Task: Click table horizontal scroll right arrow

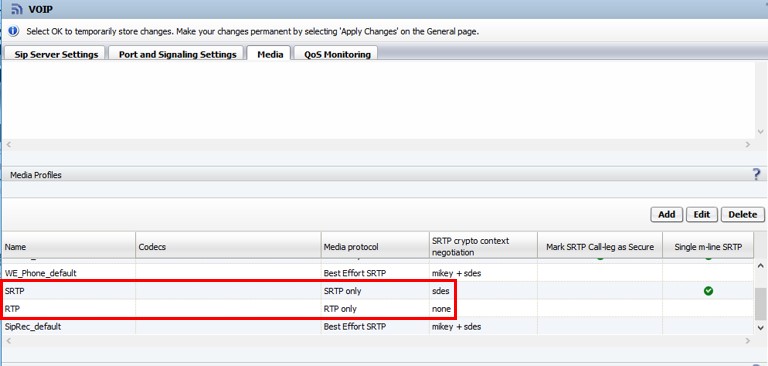Action: (747, 341)
